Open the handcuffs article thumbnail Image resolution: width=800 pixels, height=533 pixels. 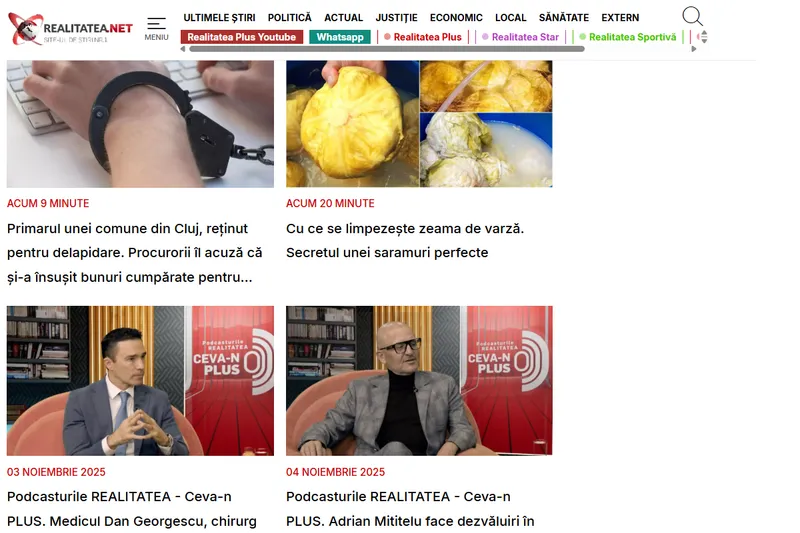pos(140,124)
